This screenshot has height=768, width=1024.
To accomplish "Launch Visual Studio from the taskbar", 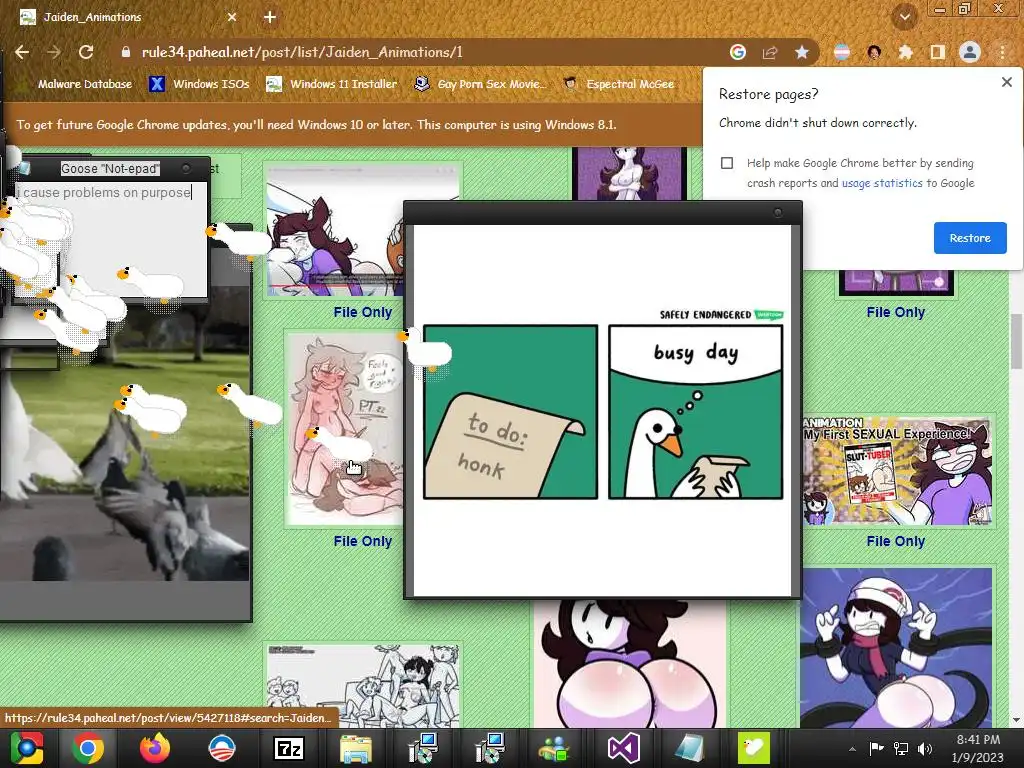I will click(x=623, y=748).
